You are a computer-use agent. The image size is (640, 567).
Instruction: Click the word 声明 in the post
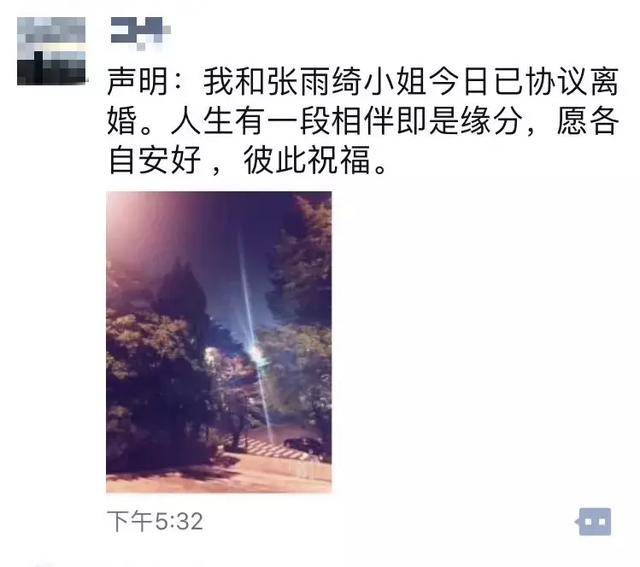[138, 82]
